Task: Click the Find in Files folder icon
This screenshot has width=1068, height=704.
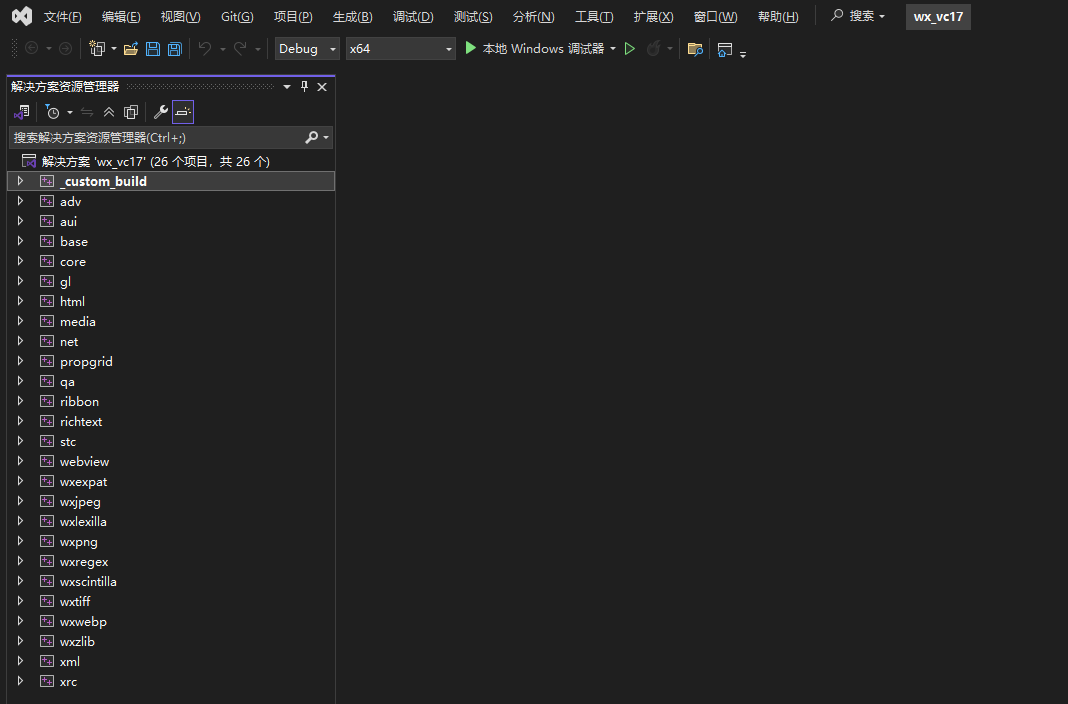Action: [x=695, y=49]
